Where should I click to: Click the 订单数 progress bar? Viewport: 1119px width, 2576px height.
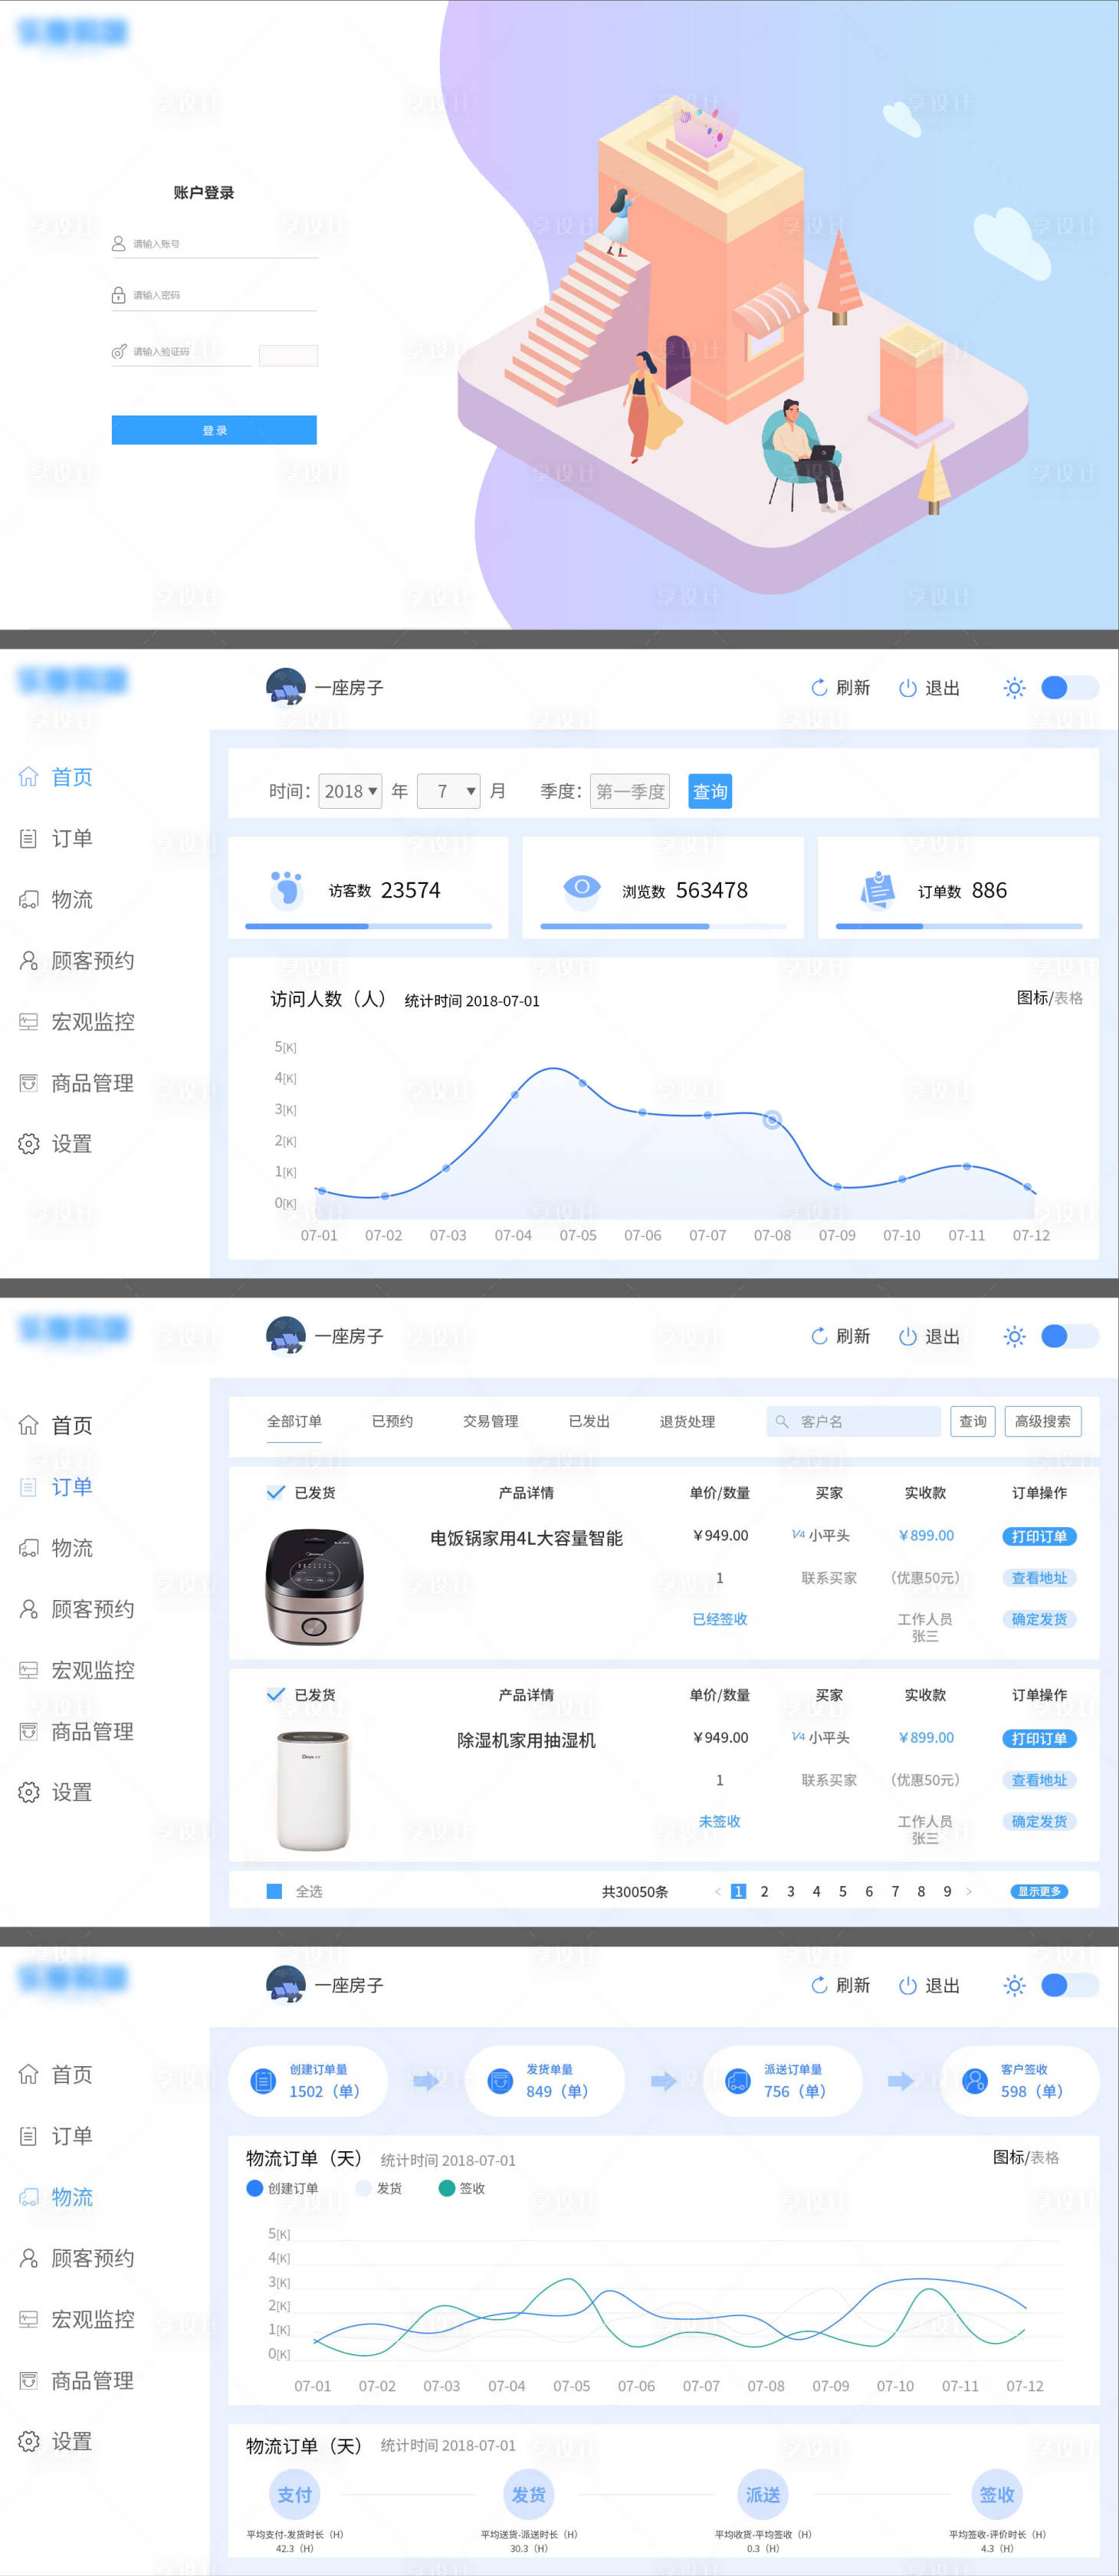coord(959,926)
